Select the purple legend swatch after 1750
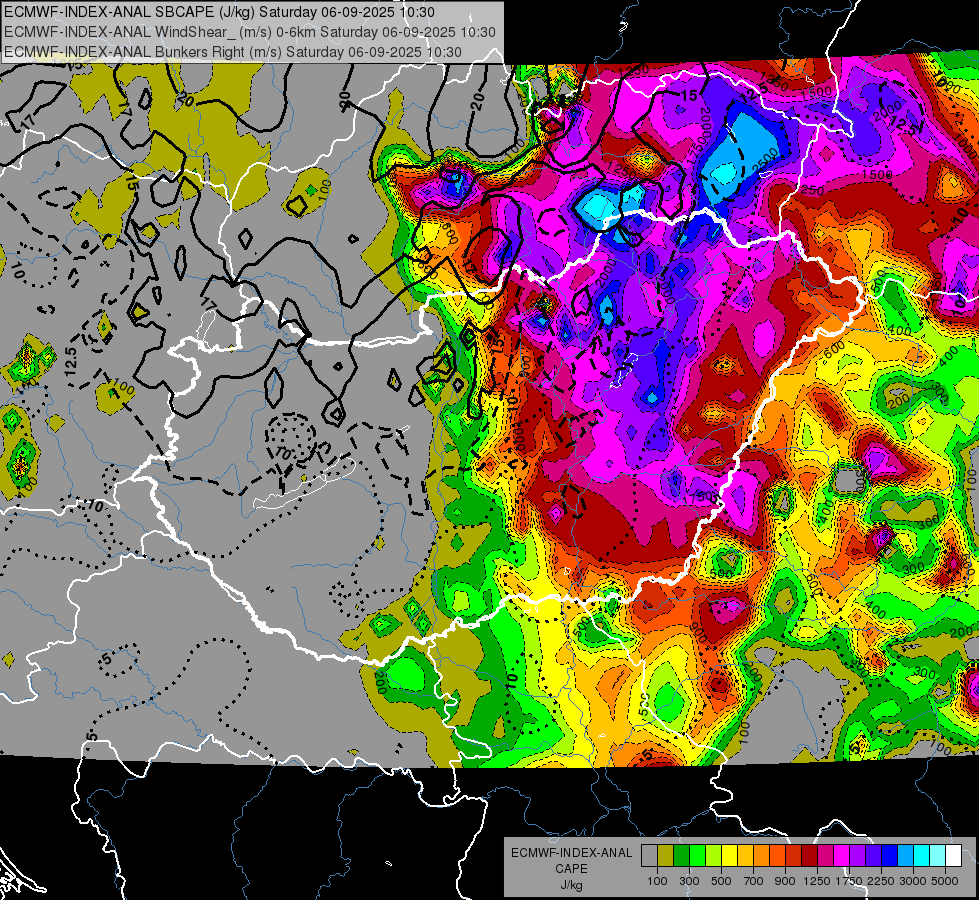979x900 pixels. (857, 856)
